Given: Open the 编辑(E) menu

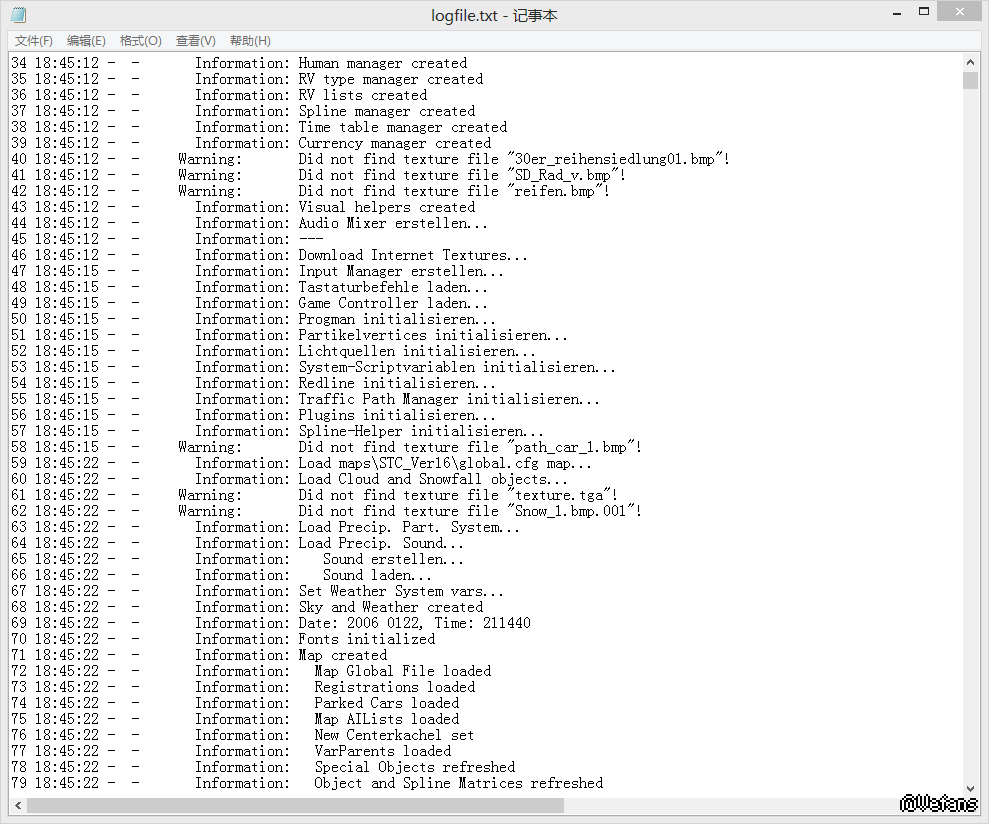Looking at the screenshot, I should click(86, 41).
